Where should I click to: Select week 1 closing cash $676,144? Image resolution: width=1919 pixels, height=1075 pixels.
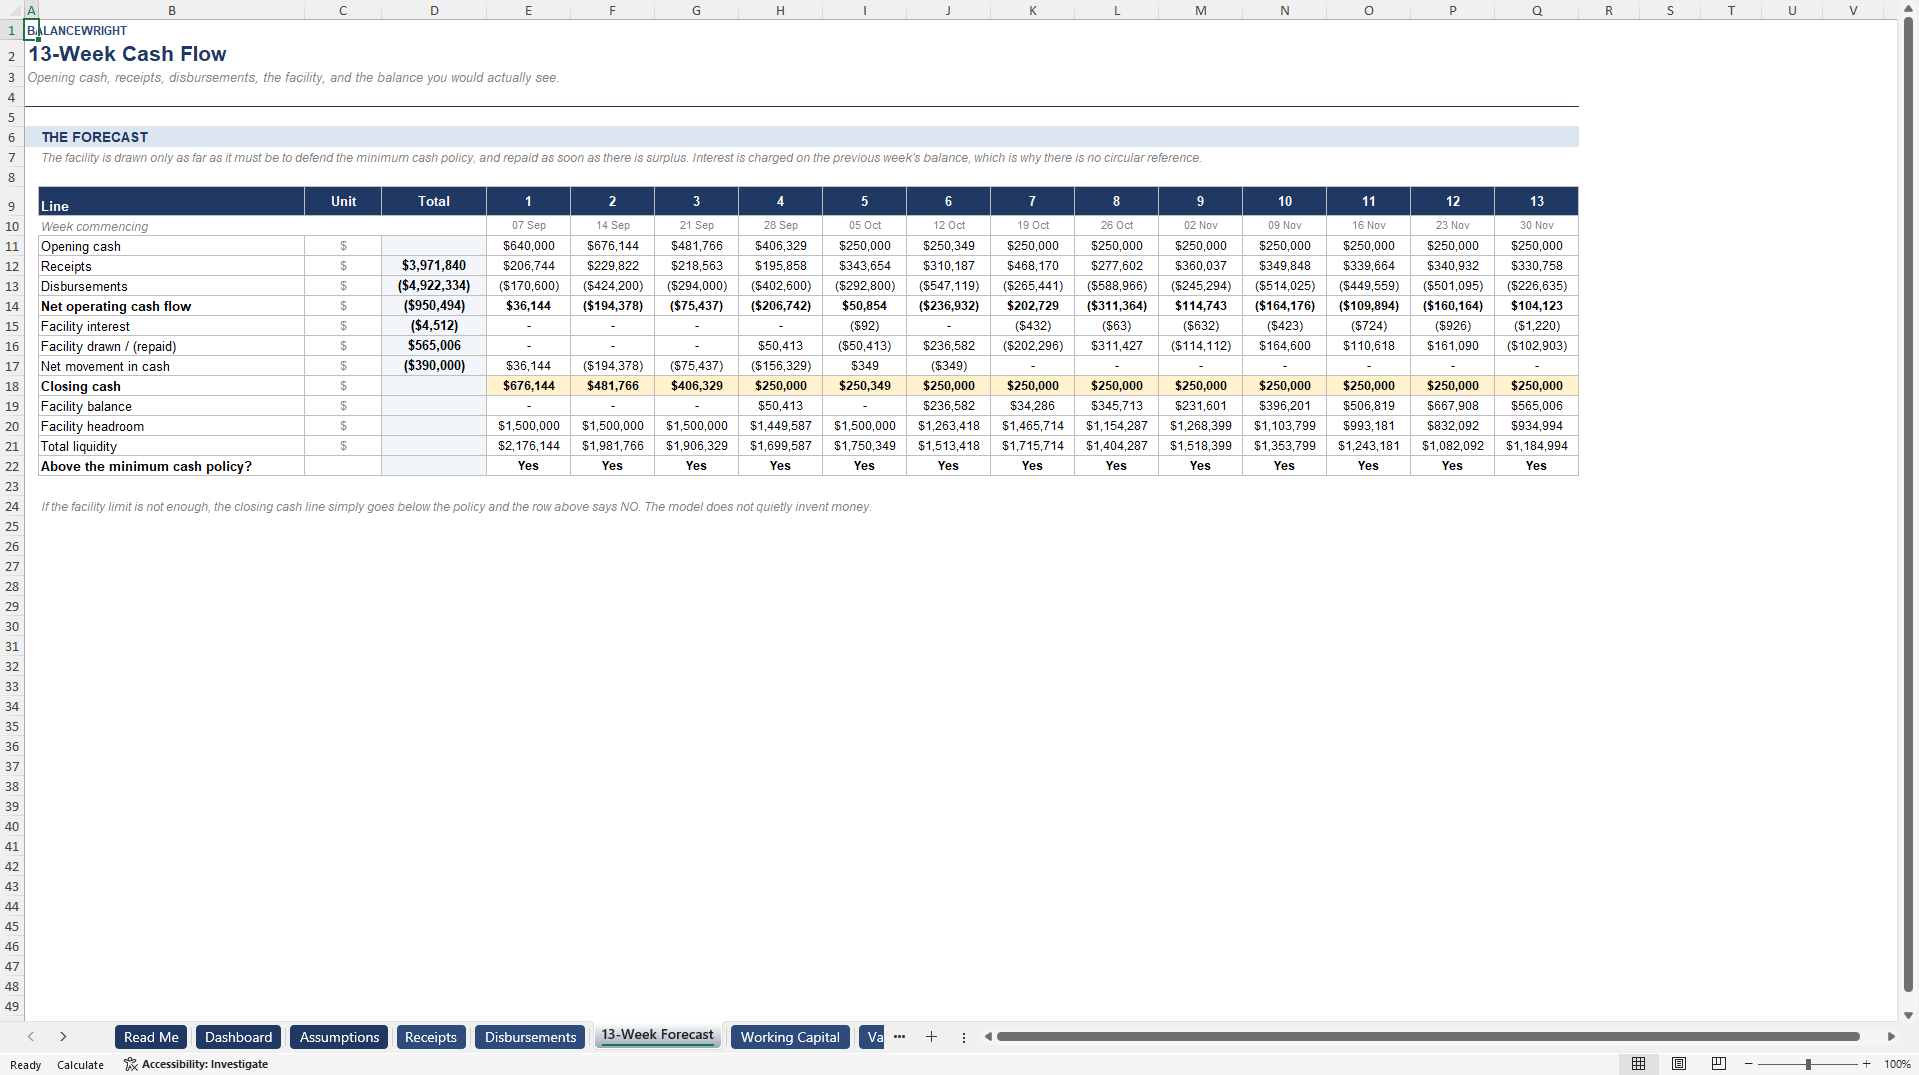(528, 386)
